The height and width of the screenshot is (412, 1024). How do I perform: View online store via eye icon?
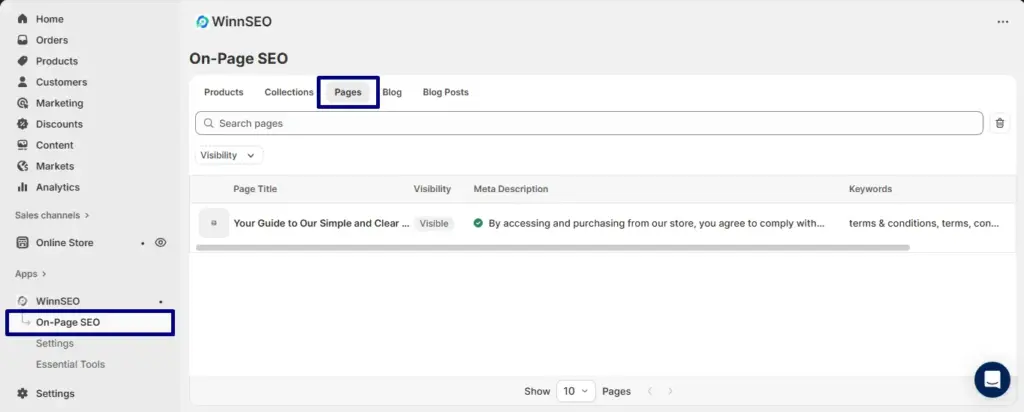tap(161, 242)
